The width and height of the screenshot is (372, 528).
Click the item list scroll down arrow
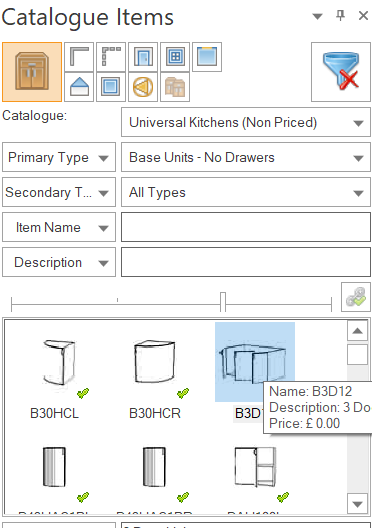click(x=358, y=504)
